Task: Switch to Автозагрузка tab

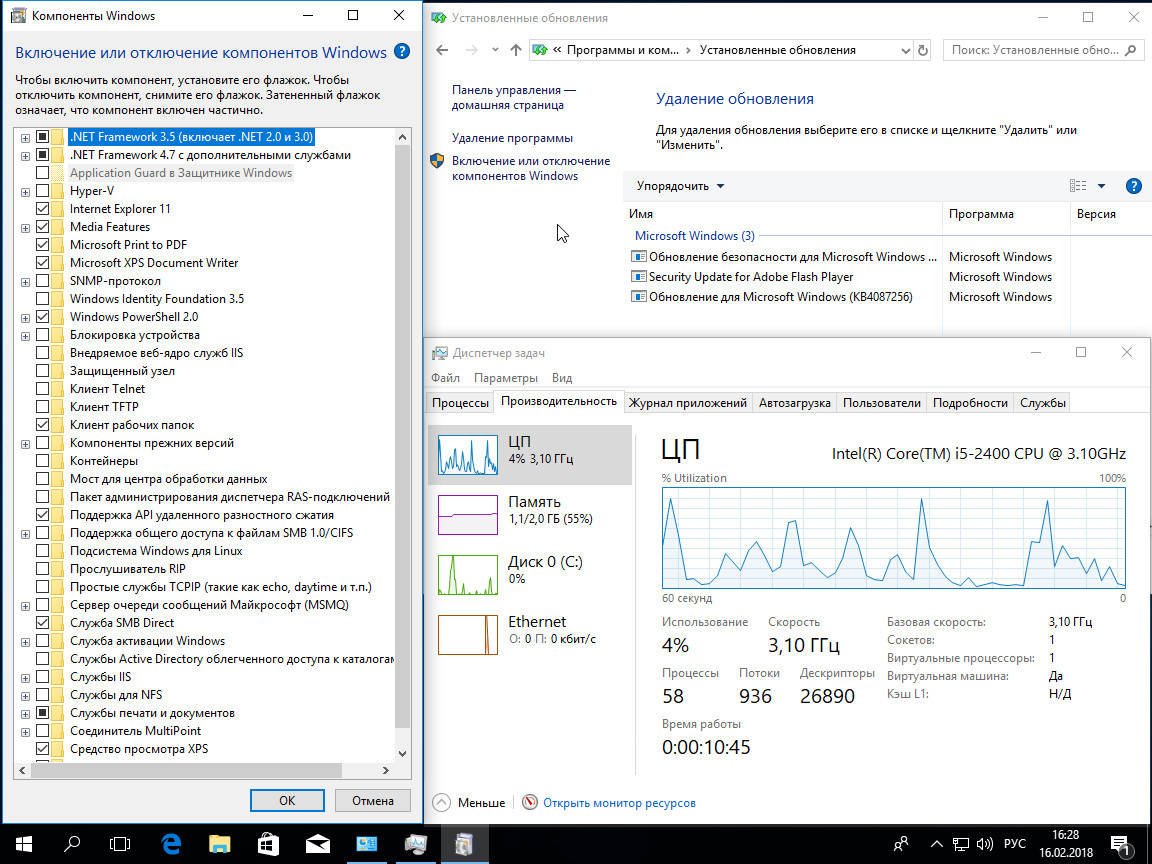Action: pyautogui.click(x=794, y=403)
